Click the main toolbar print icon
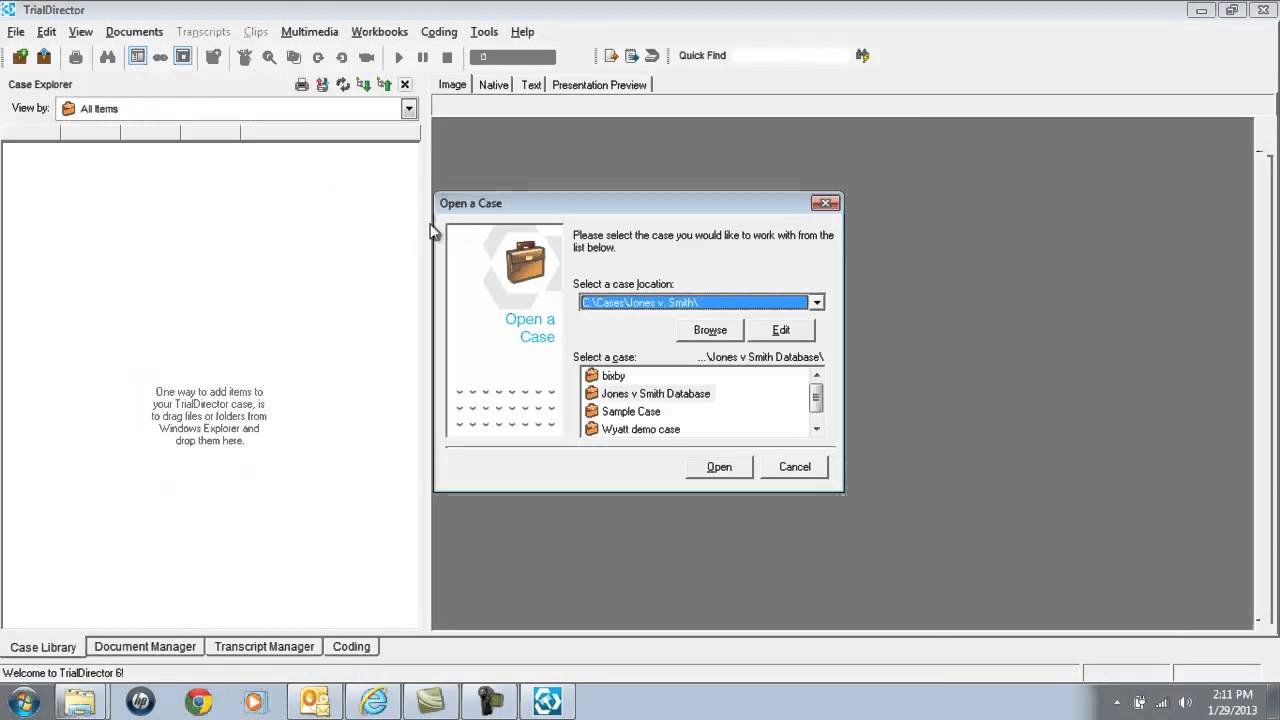This screenshot has height=720, width=1280. click(x=75, y=57)
